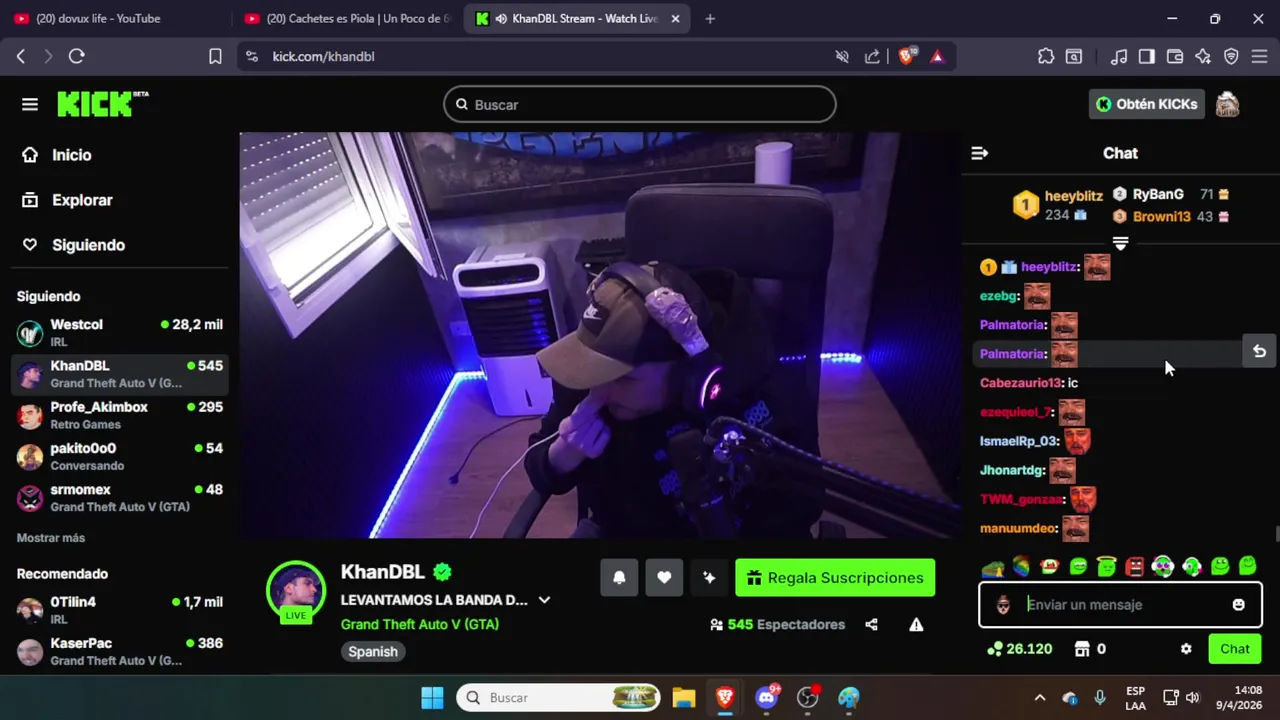Click the Buscar search field on Kick
Screen dimensions: 1280x720
point(640,104)
